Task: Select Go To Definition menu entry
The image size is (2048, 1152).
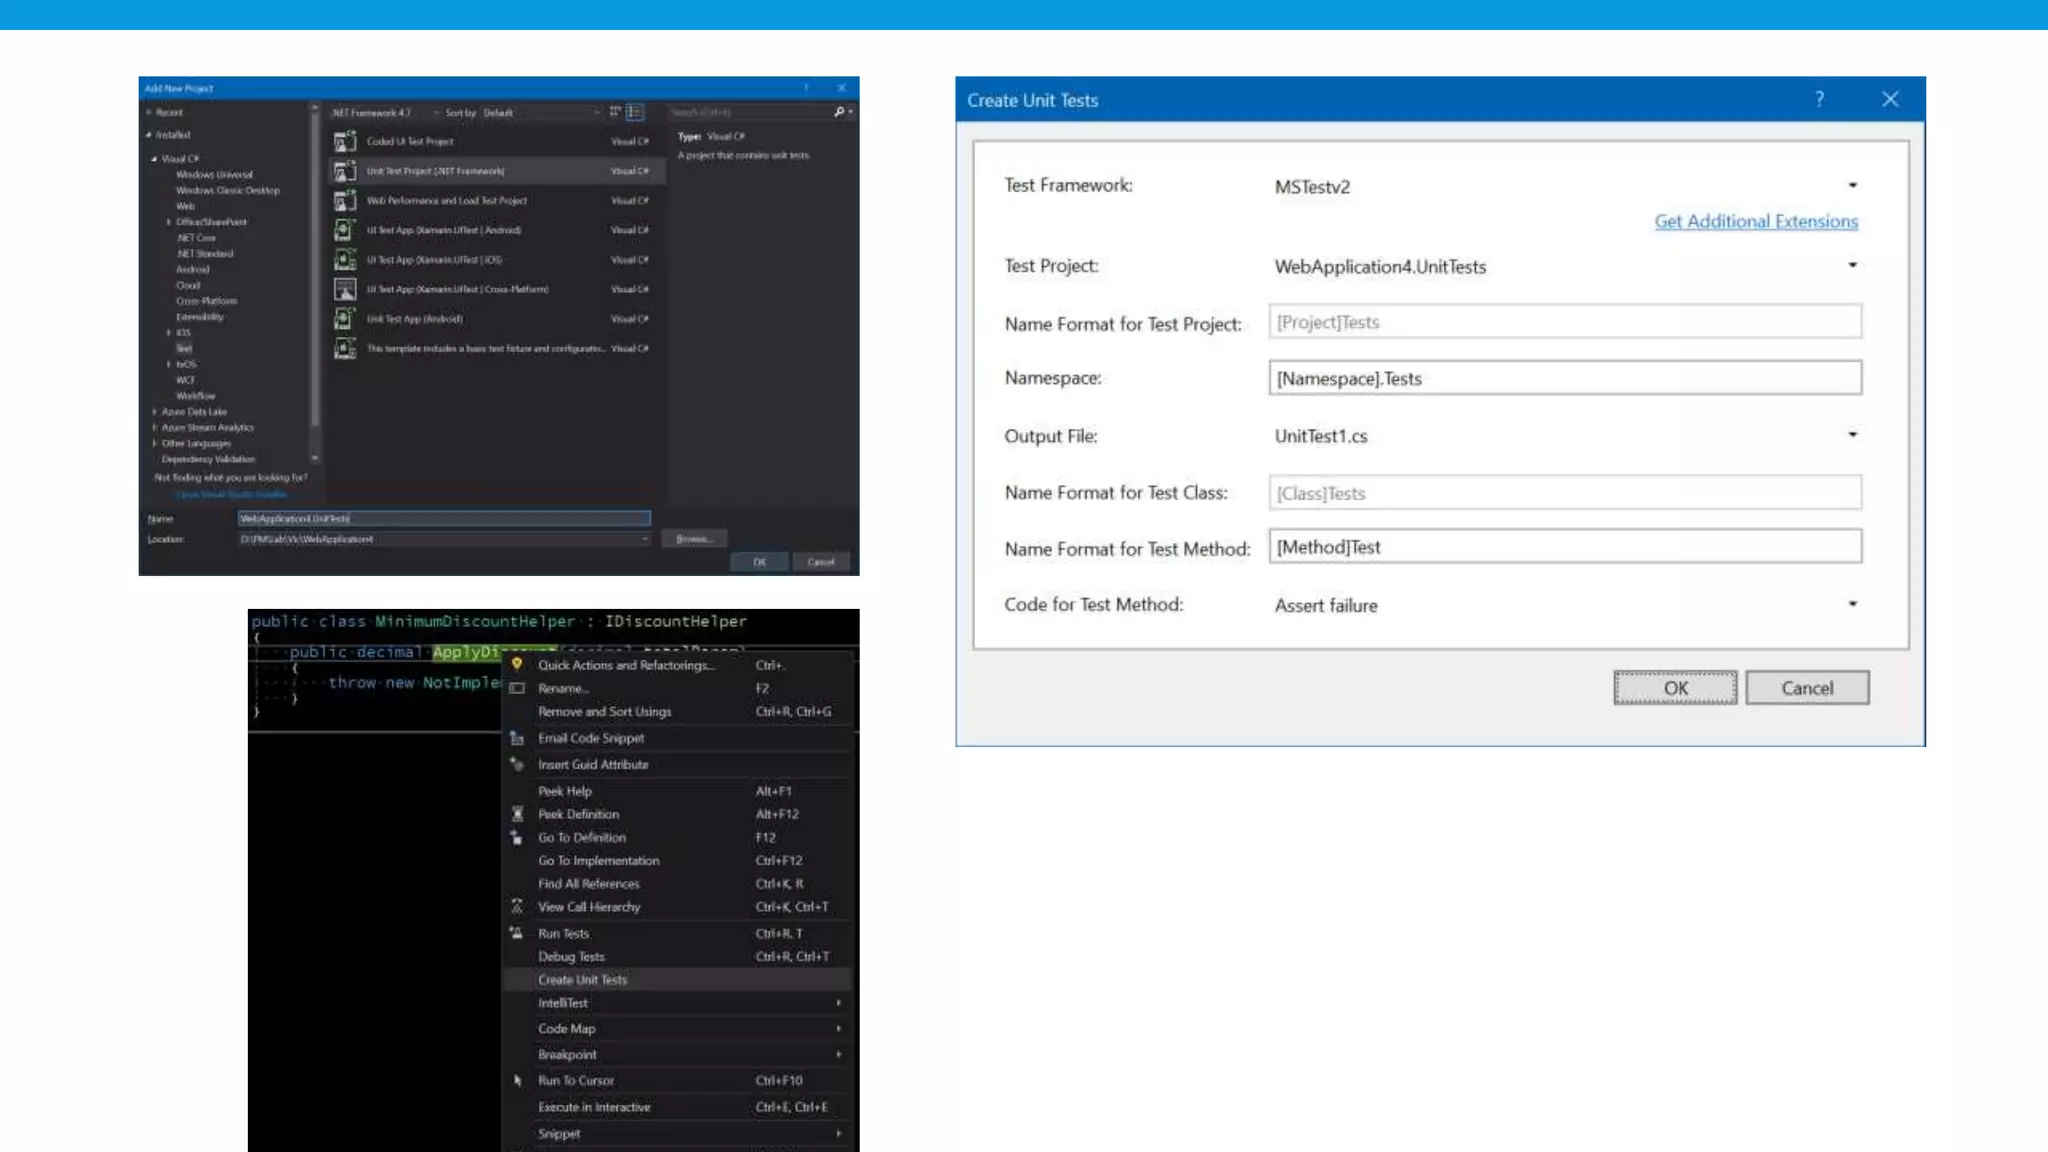Action: tap(582, 838)
